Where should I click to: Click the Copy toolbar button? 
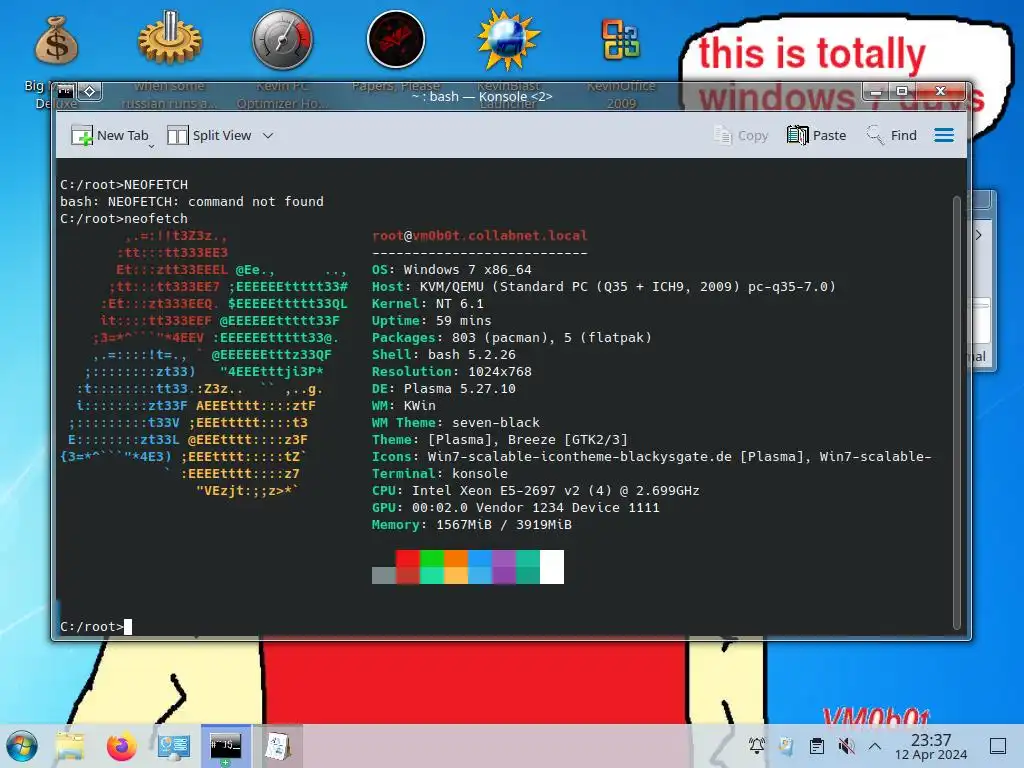(x=741, y=135)
